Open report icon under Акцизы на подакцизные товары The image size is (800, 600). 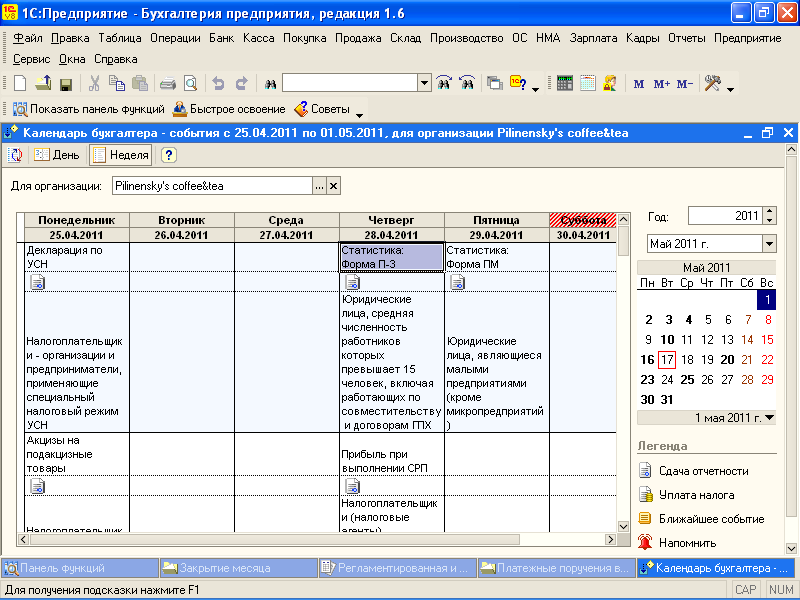(37, 486)
